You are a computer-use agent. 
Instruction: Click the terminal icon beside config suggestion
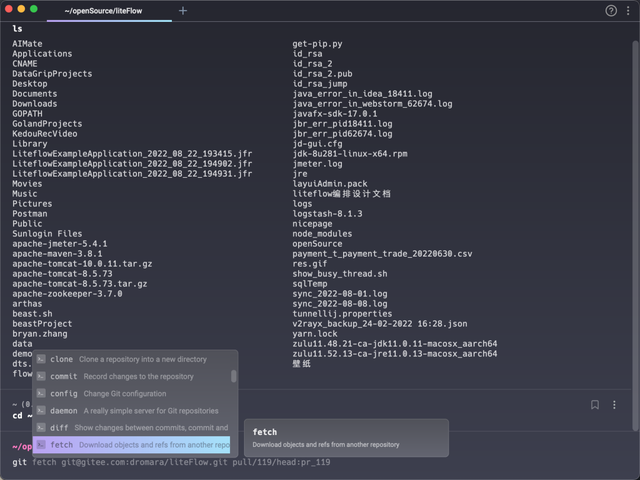pyautogui.click(x=41, y=393)
